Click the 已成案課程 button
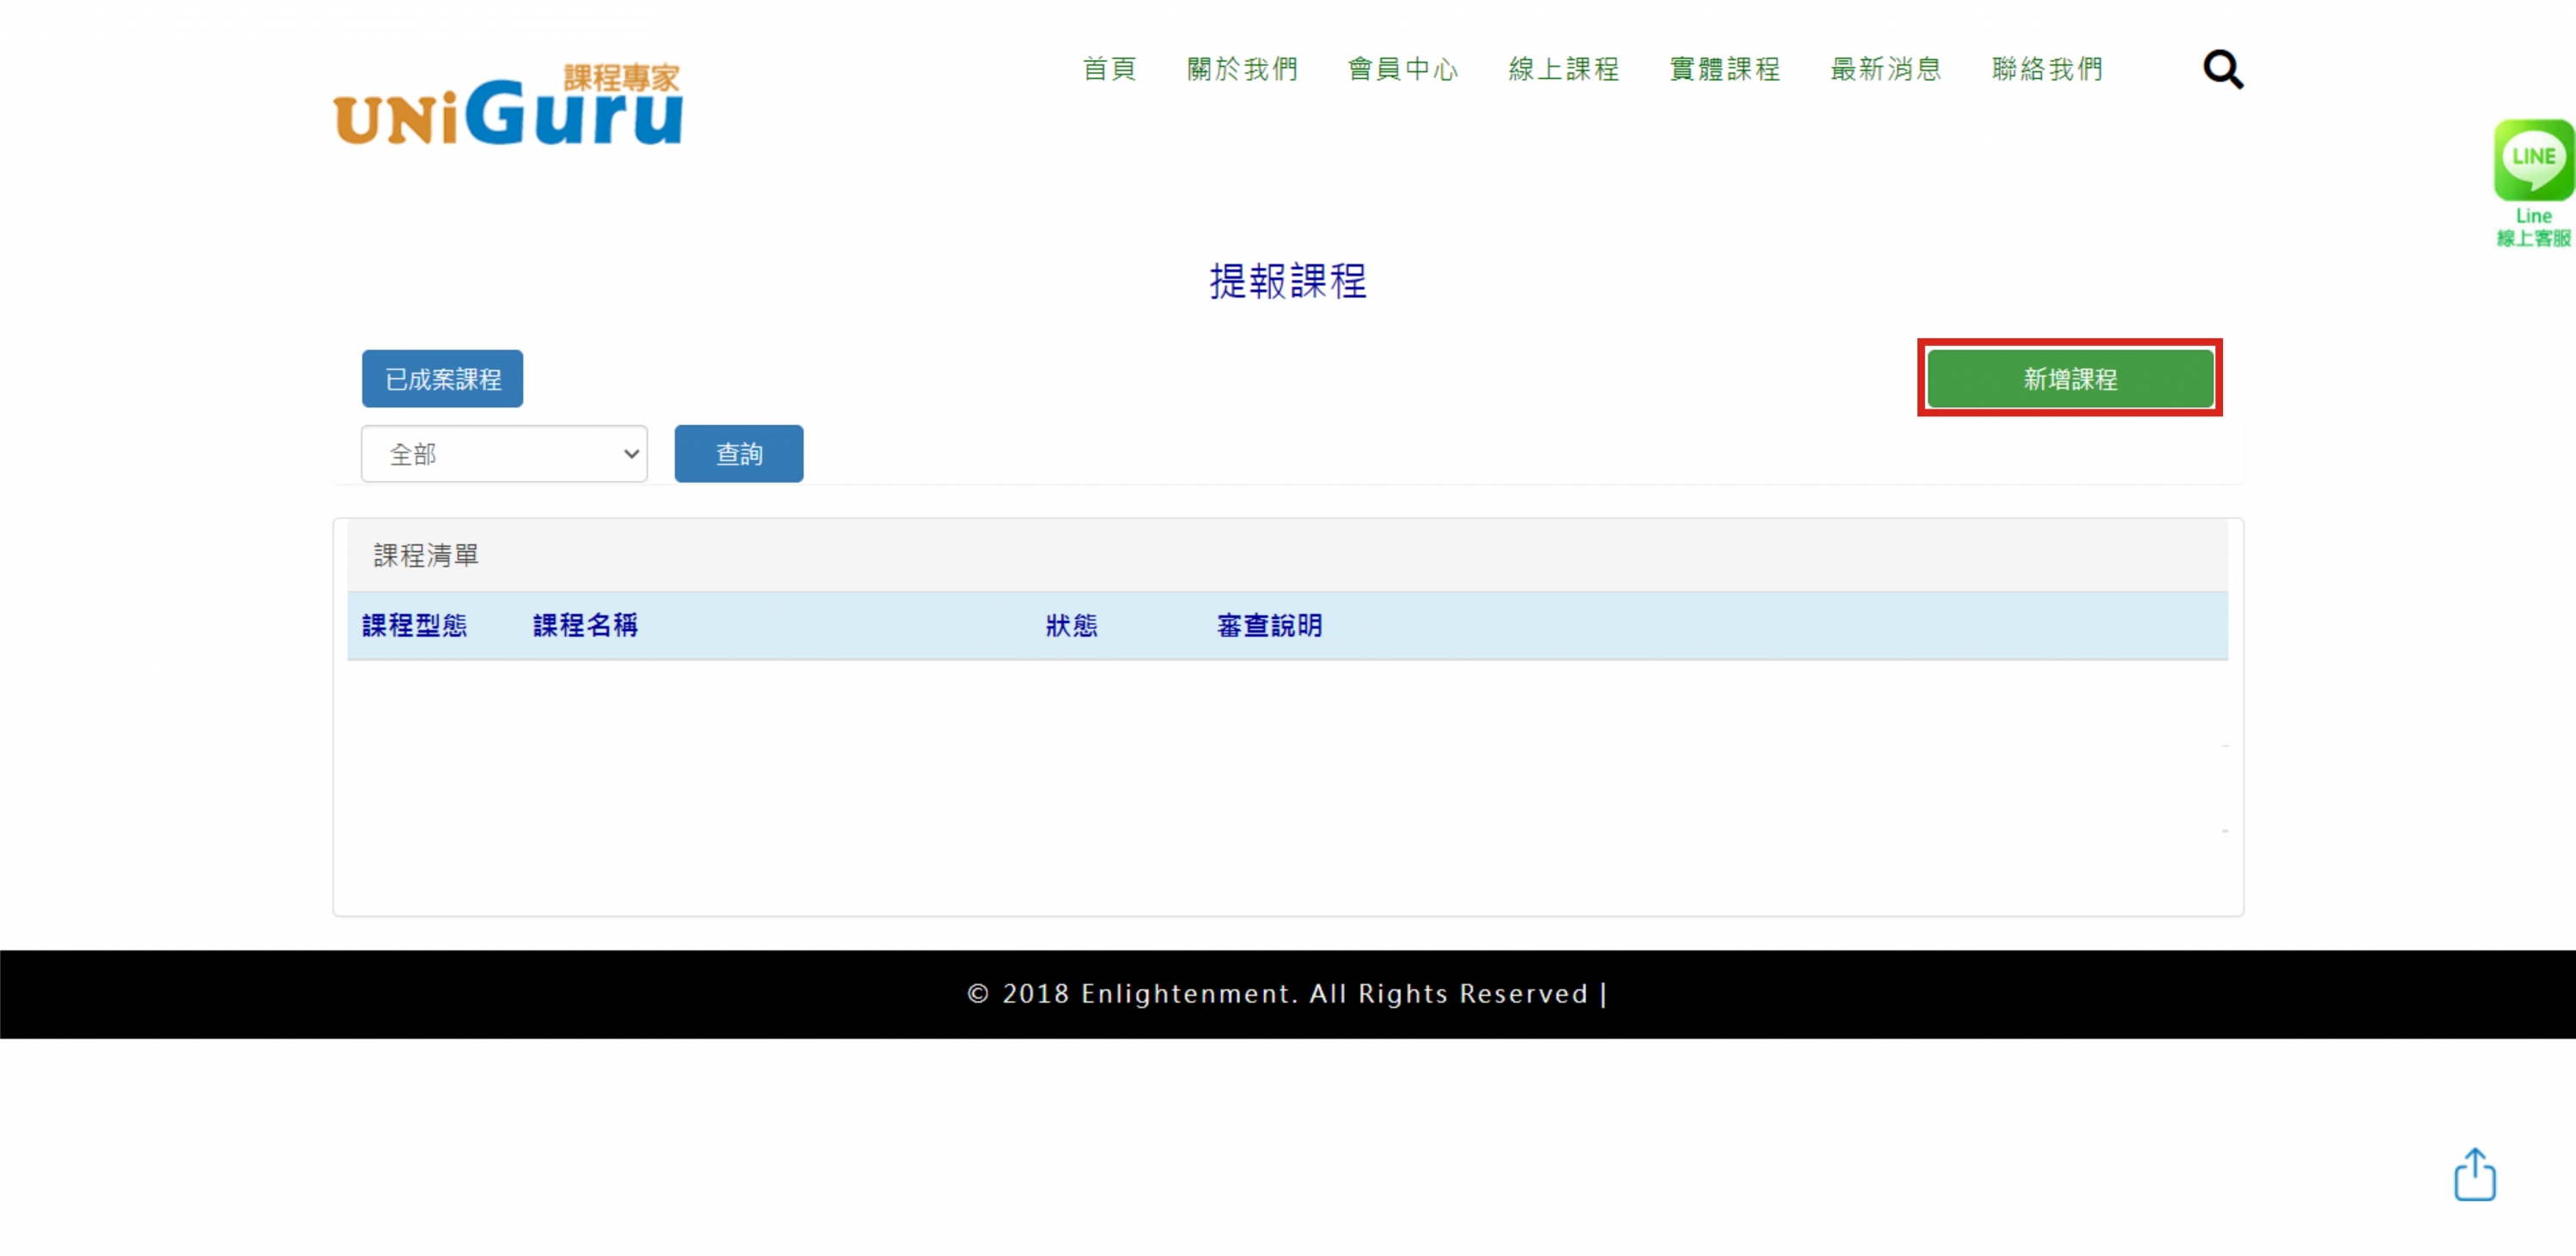 442,379
